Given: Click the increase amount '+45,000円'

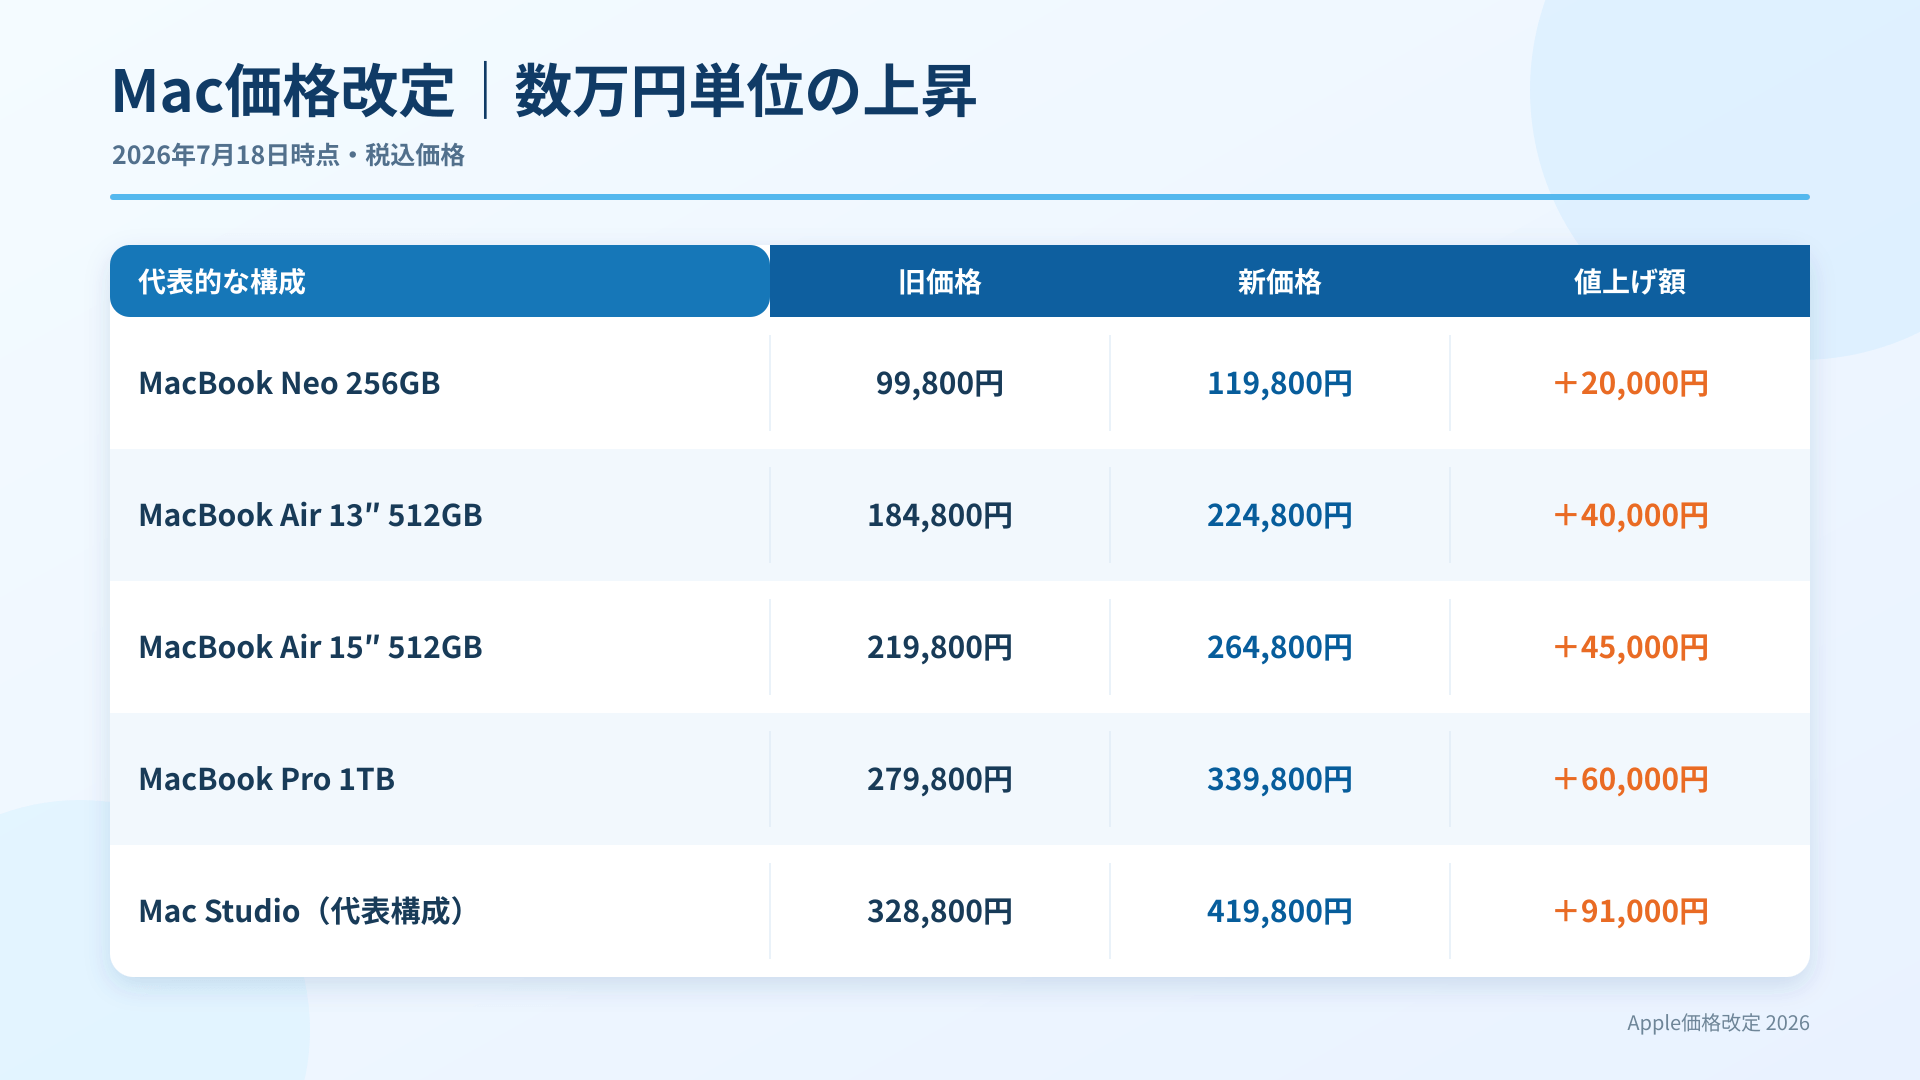Looking at the screenshot, I should click(1629, 647).
